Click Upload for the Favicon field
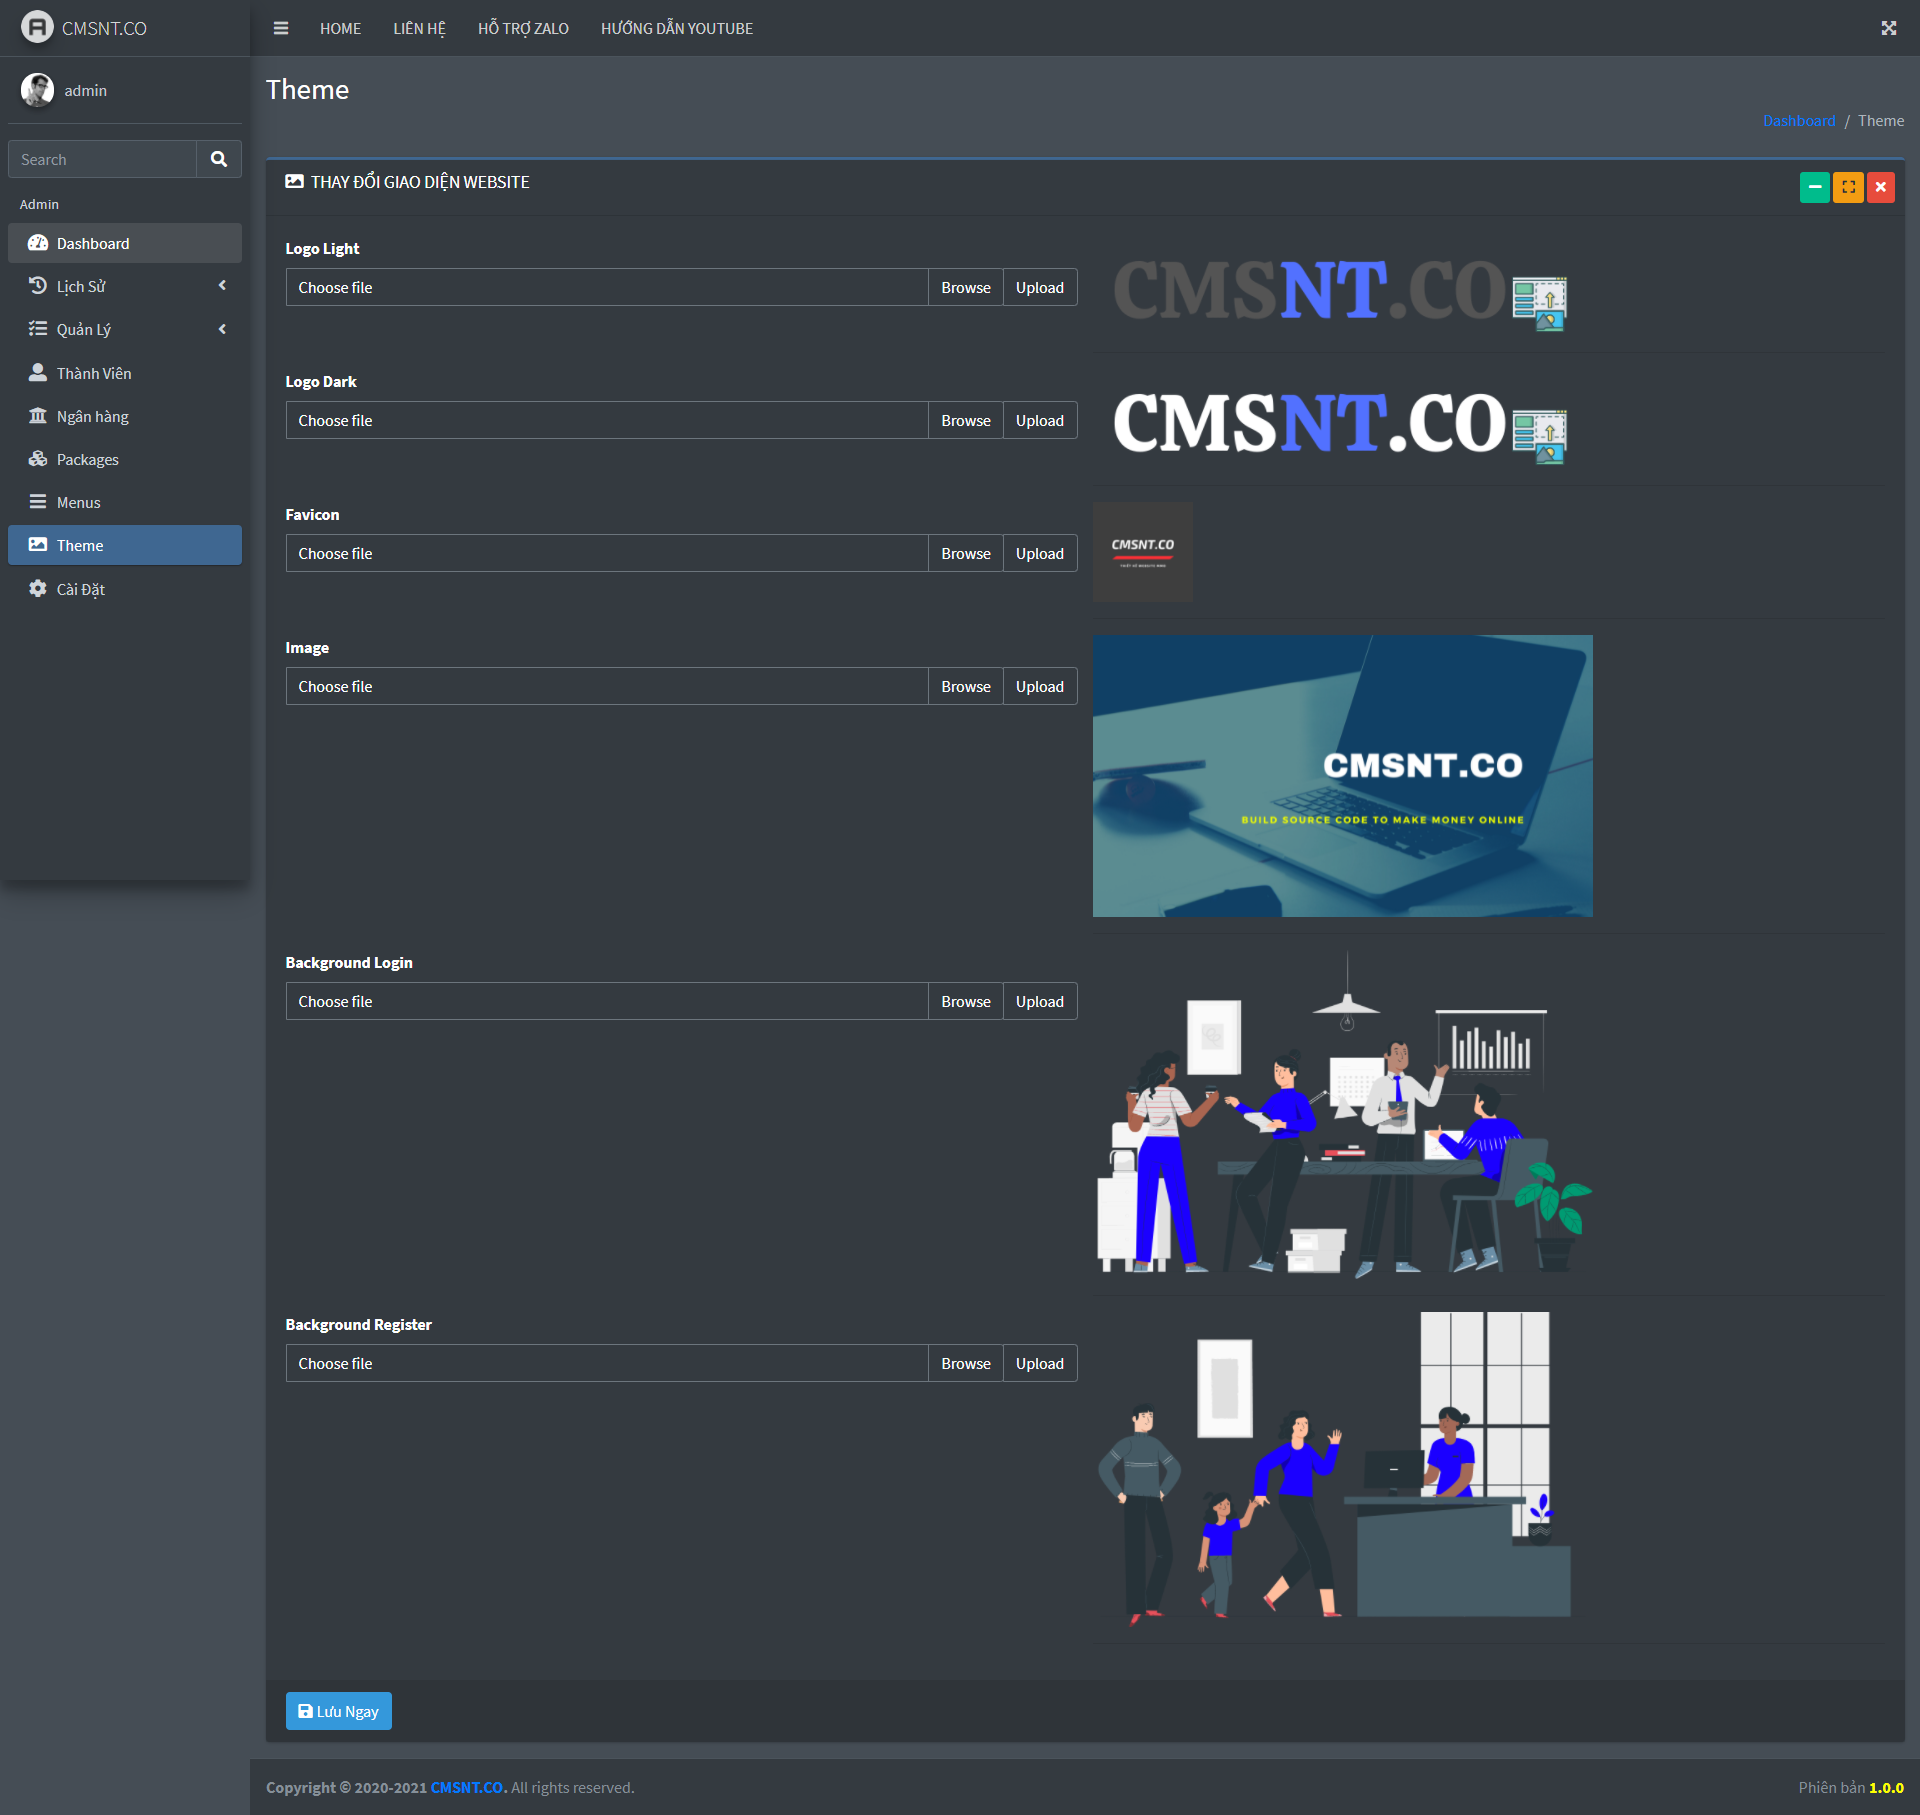This screenshot has width=1920, height=1815. coord(1039,553)
